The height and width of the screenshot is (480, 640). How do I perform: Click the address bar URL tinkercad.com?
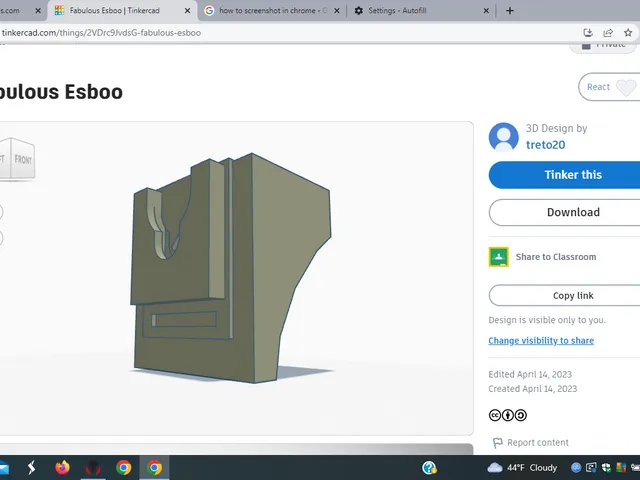101,33
